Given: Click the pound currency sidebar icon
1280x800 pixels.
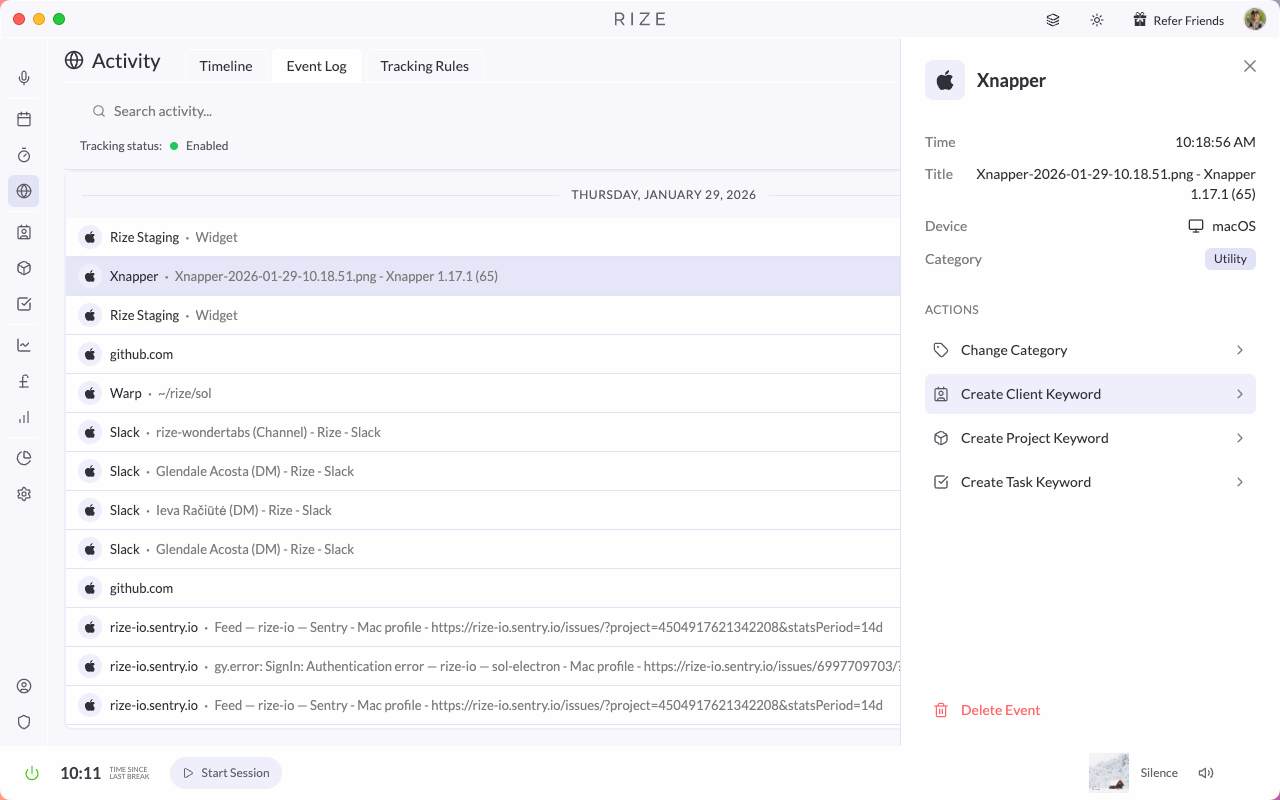Looking at the screenshot, I should click(x=24, y=381).
